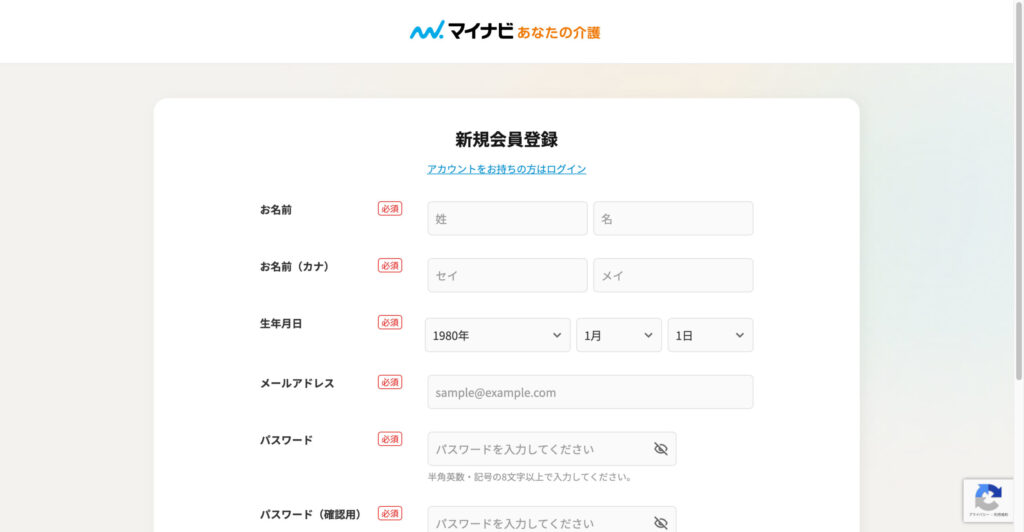Show password using the eye icon

tap(660, 449)
